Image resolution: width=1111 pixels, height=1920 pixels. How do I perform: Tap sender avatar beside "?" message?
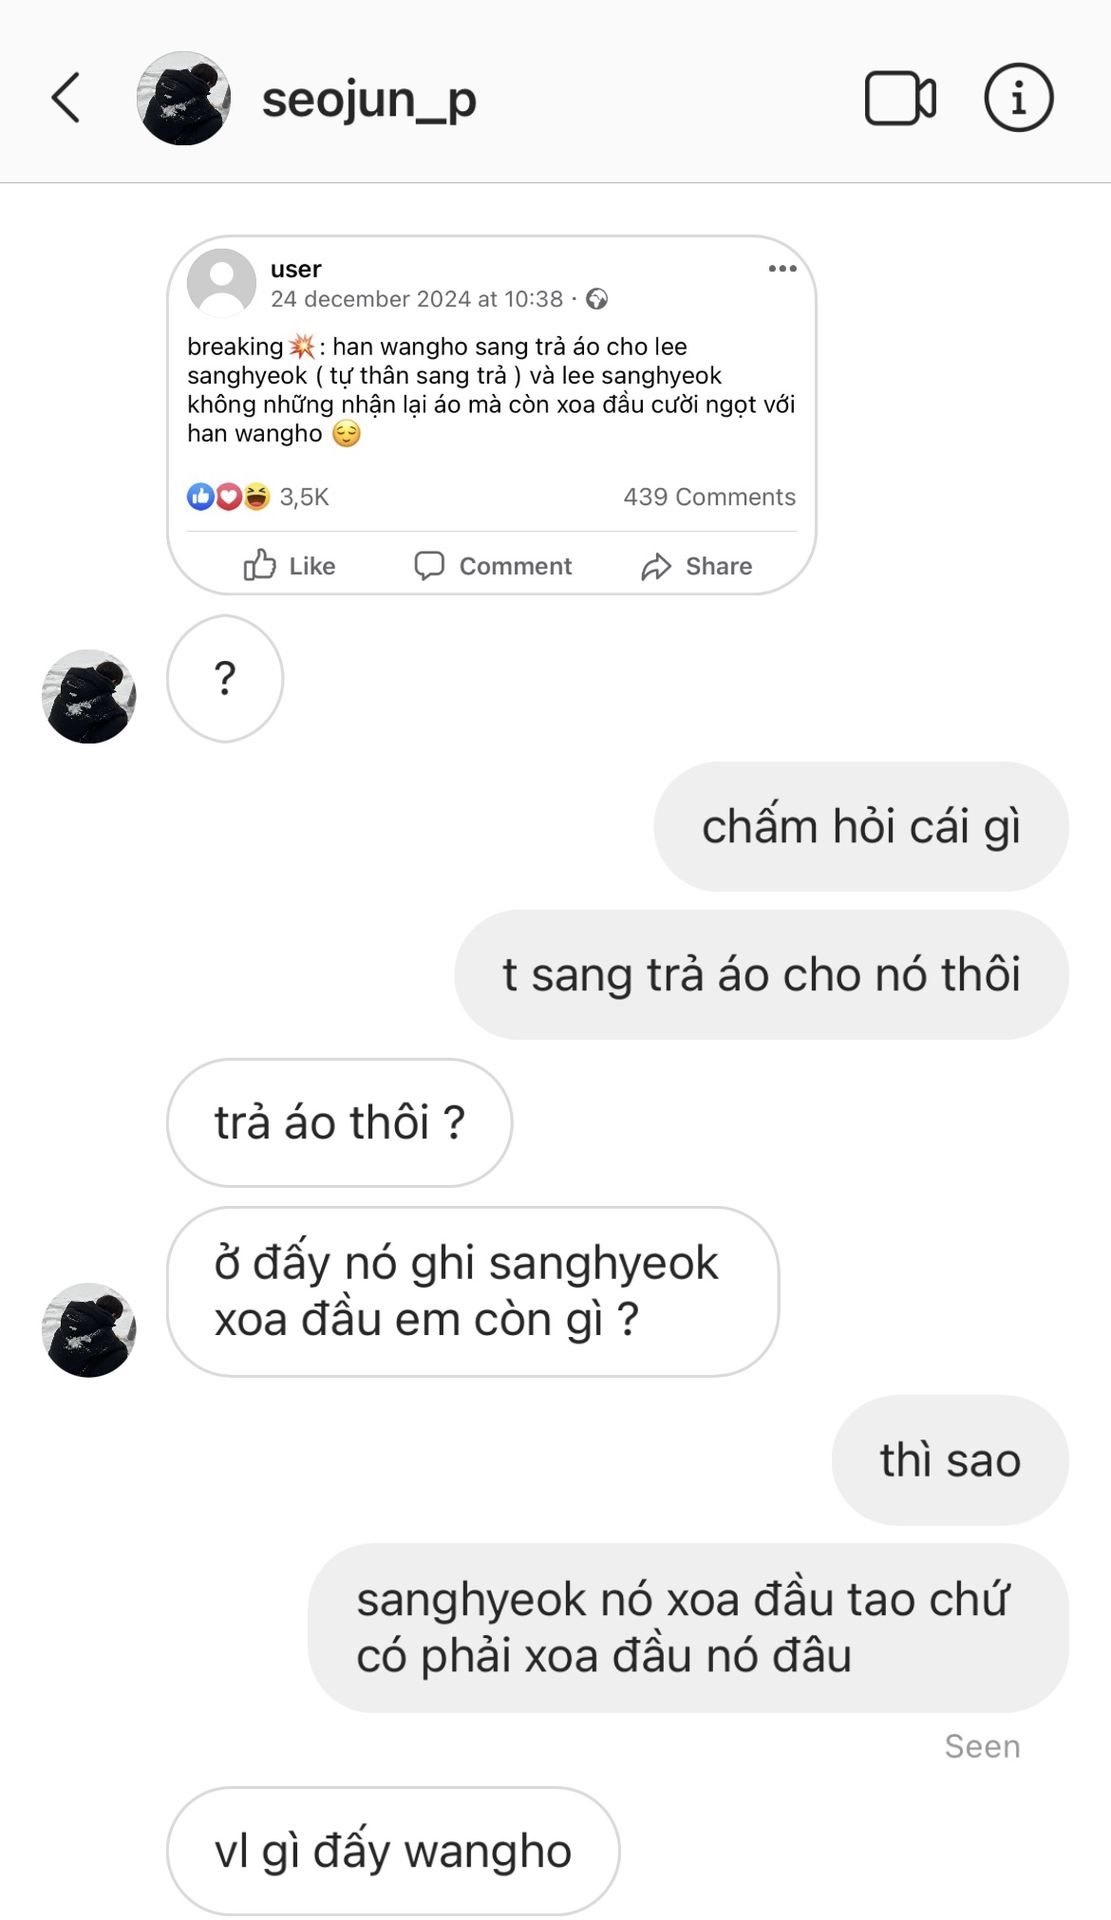pos(89,696)
